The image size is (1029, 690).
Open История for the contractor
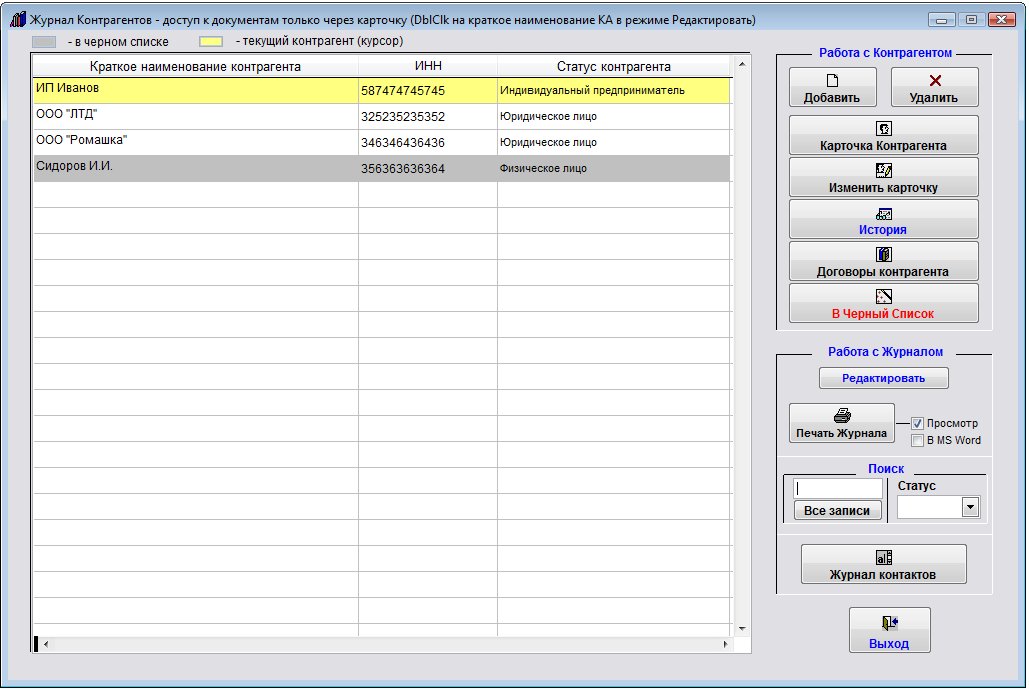[883, 220]
